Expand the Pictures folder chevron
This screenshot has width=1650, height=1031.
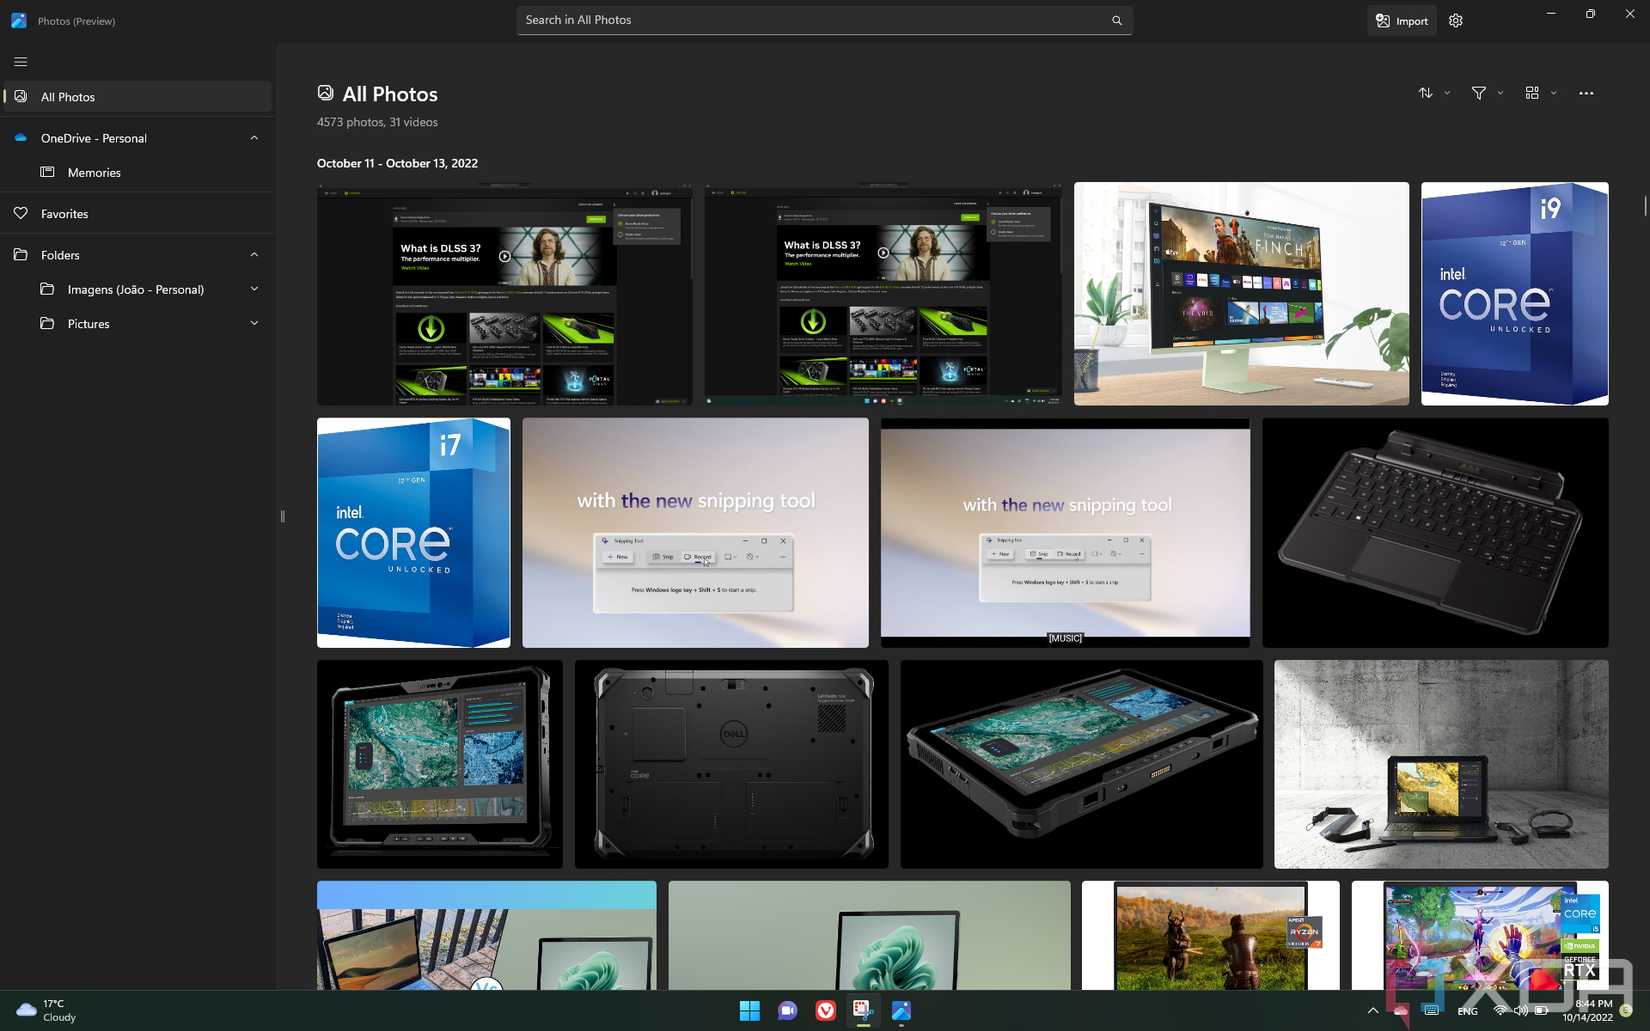click(254, 323)
